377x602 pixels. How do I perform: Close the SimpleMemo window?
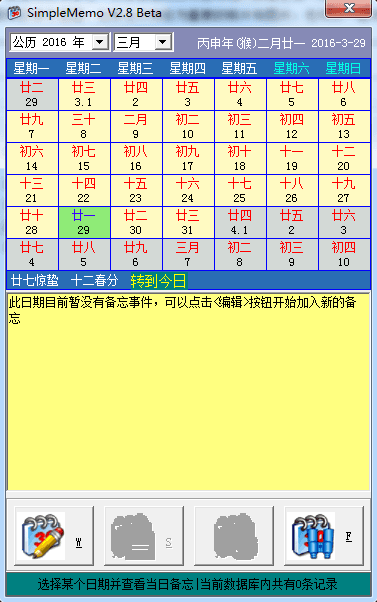click(349, 8)
